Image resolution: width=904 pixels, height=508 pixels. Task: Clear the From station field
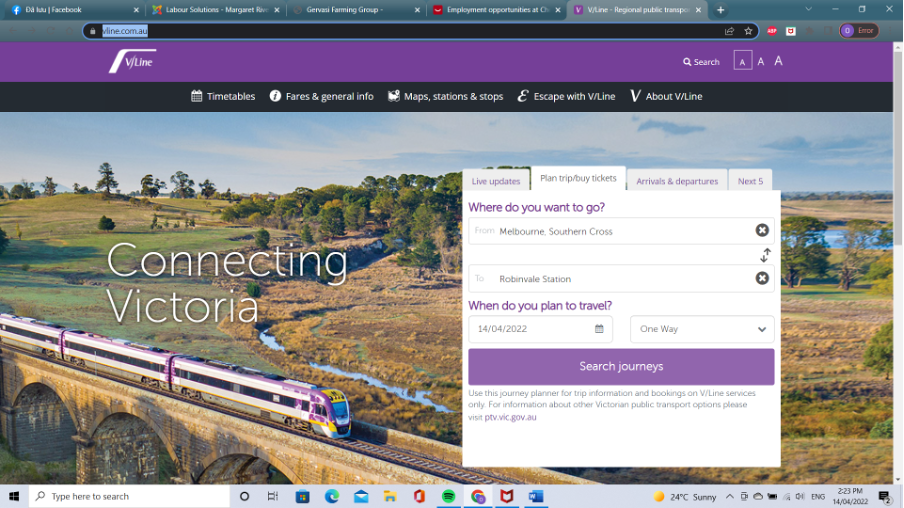point(762,231)
